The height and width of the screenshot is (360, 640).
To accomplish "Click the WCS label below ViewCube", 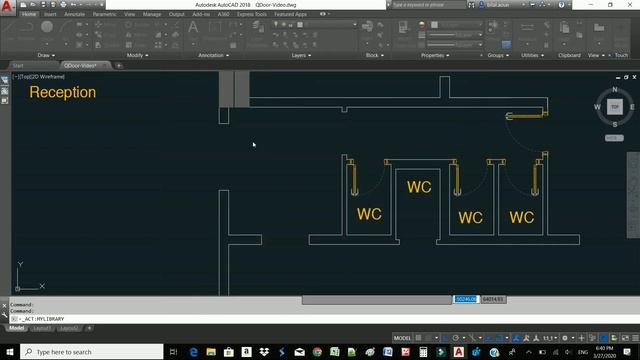I will pyautogui.click(x=614, y=138).
